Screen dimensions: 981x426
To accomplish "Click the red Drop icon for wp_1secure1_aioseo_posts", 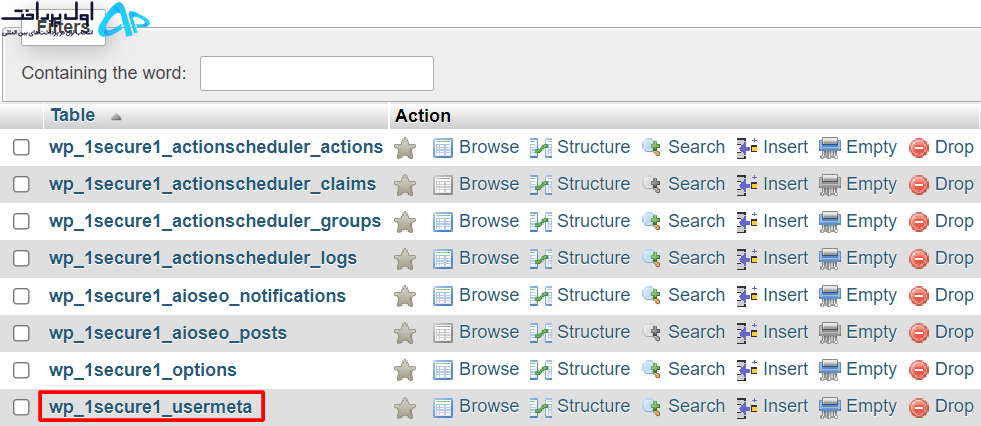I will point(918,333).
